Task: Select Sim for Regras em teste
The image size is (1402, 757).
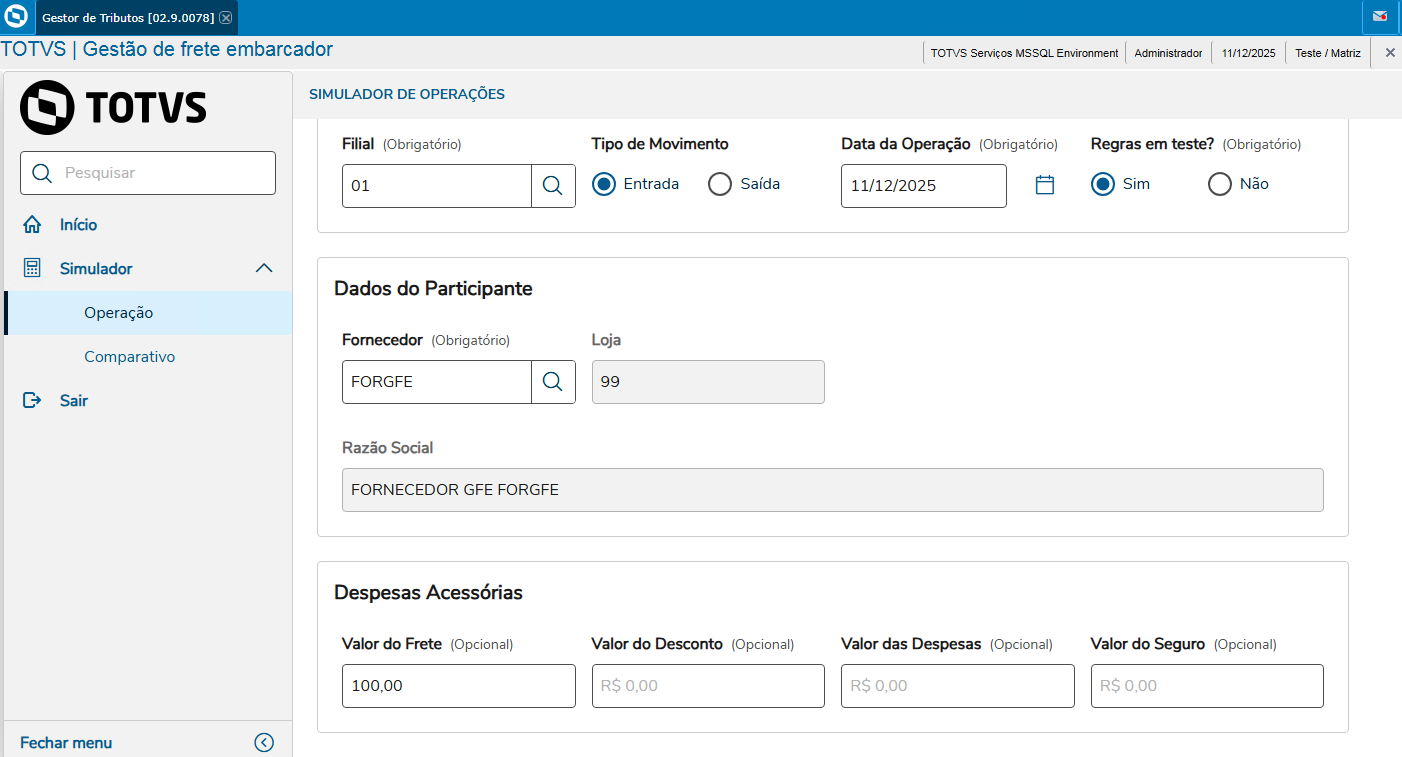Action: [1103, 184]
